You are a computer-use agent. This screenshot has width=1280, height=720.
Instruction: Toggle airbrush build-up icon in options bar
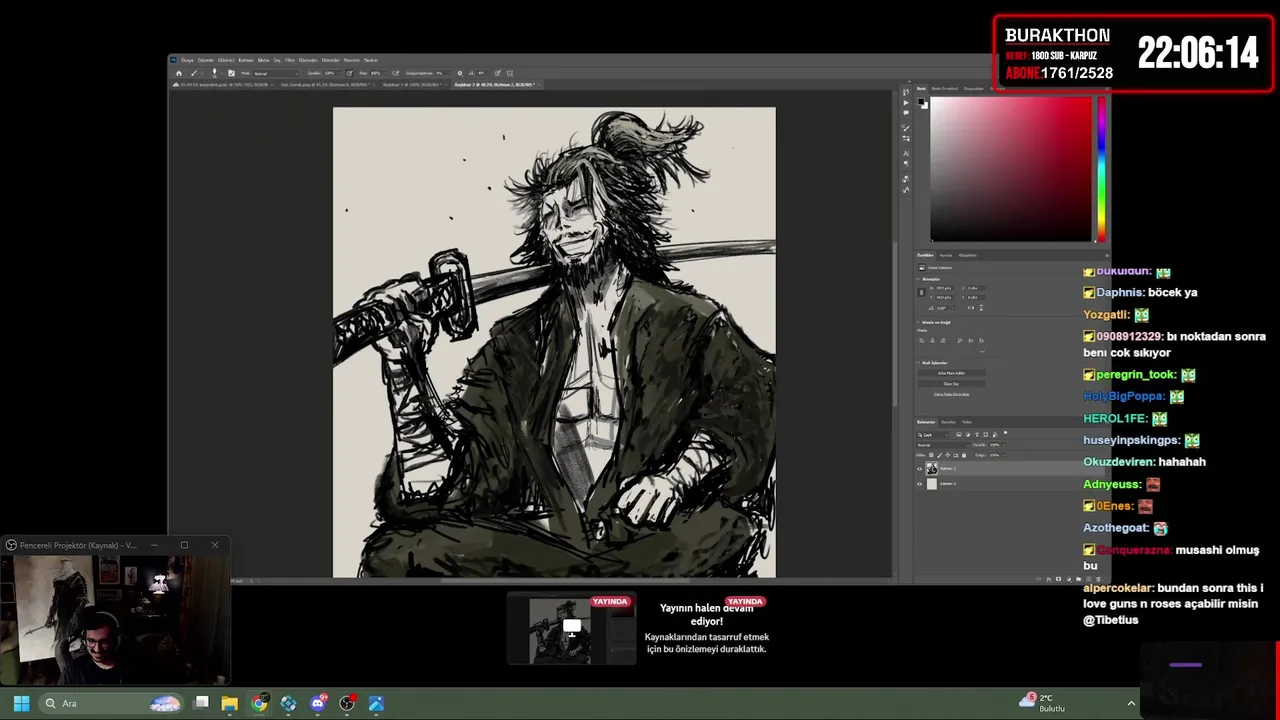395,73
